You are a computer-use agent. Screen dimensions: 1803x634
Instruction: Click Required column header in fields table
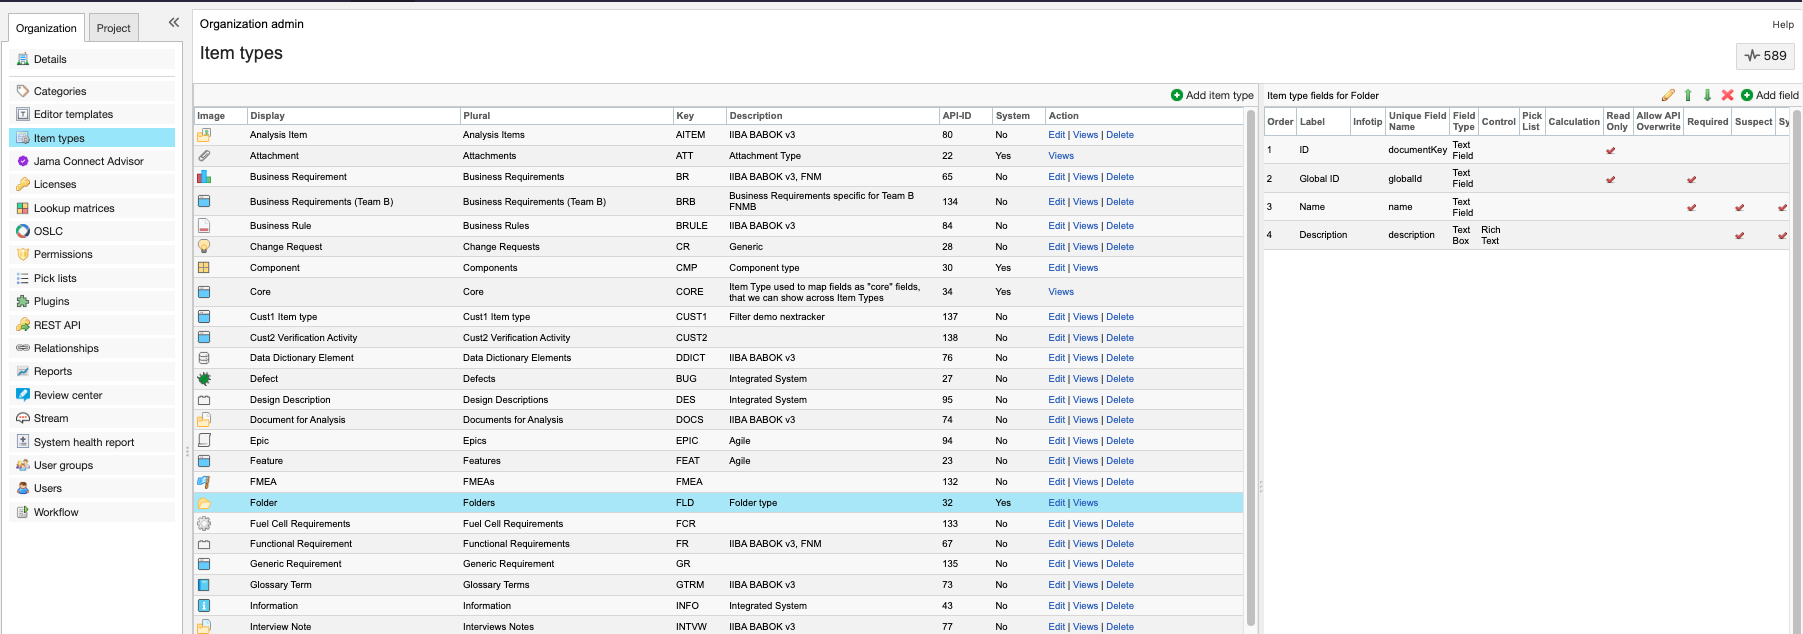(1707, 122)
